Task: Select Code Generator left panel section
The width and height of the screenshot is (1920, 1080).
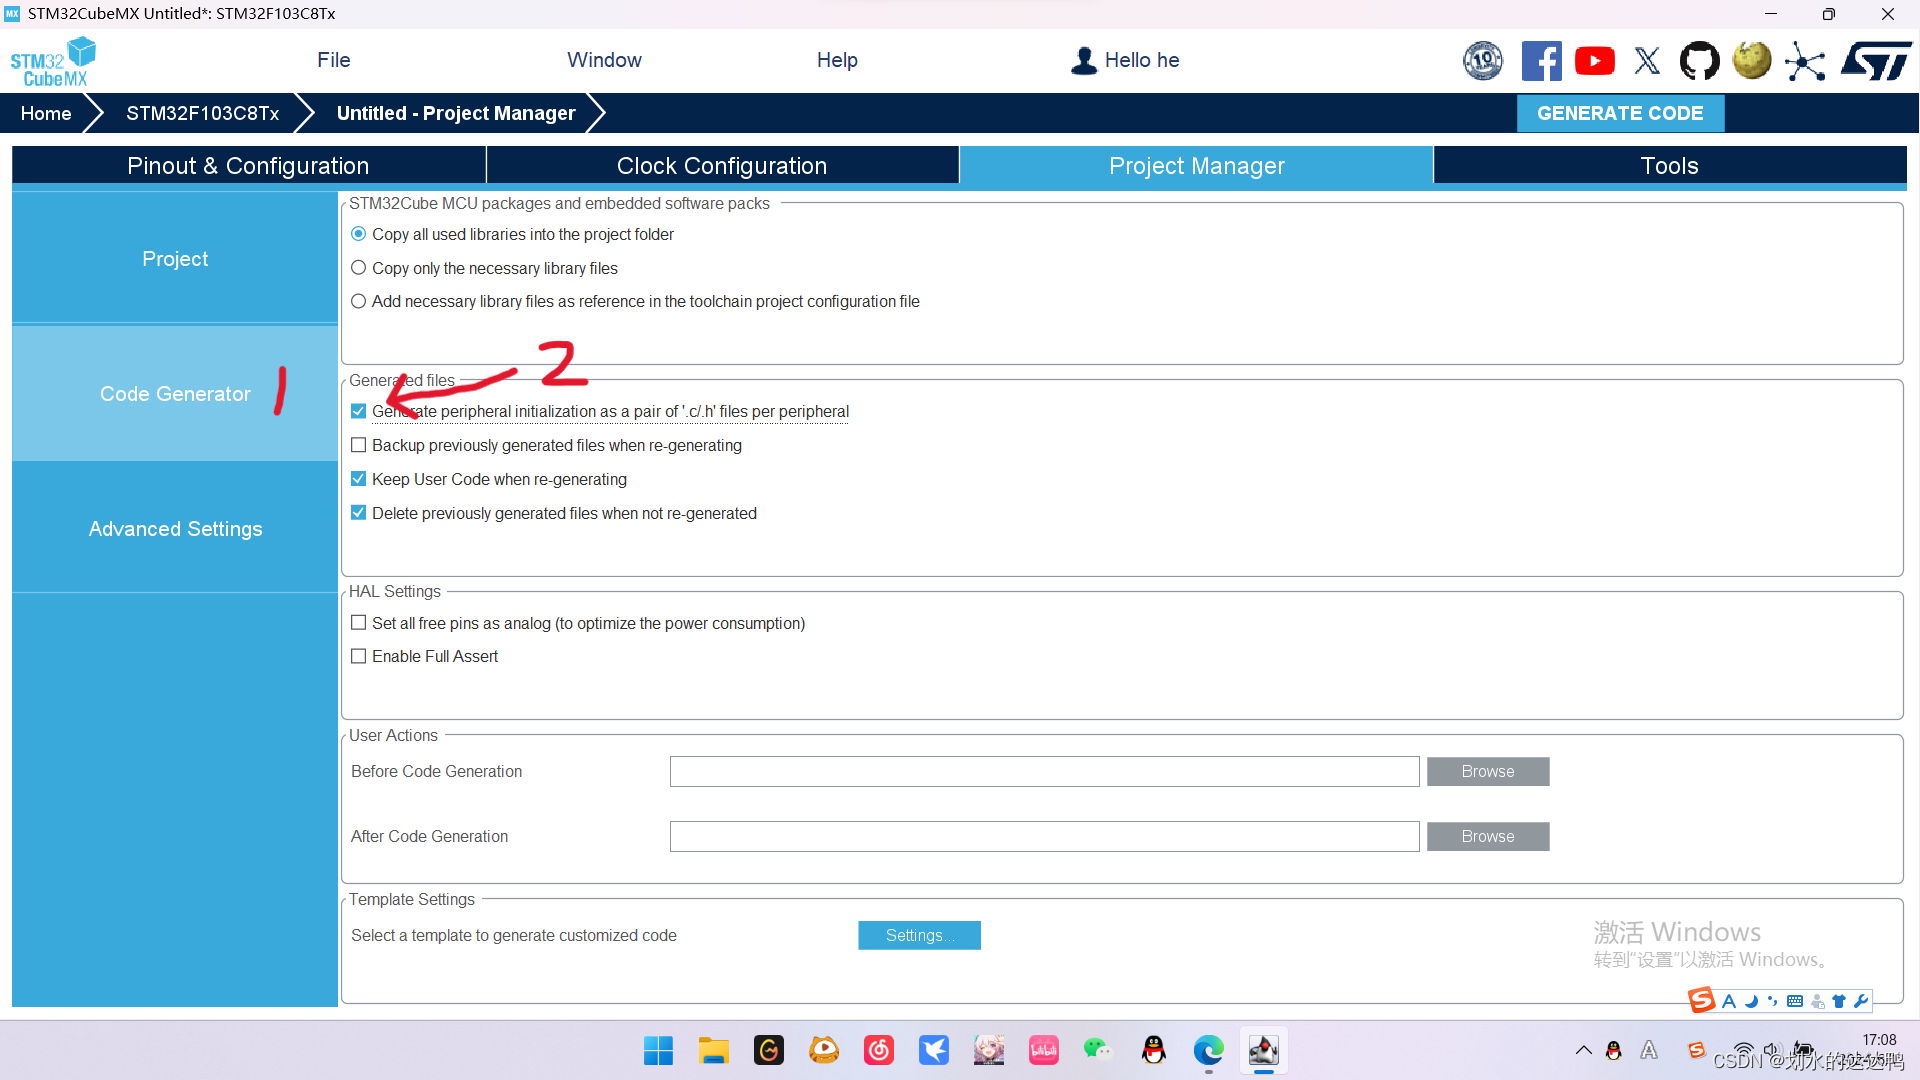Action: (175, 393)
